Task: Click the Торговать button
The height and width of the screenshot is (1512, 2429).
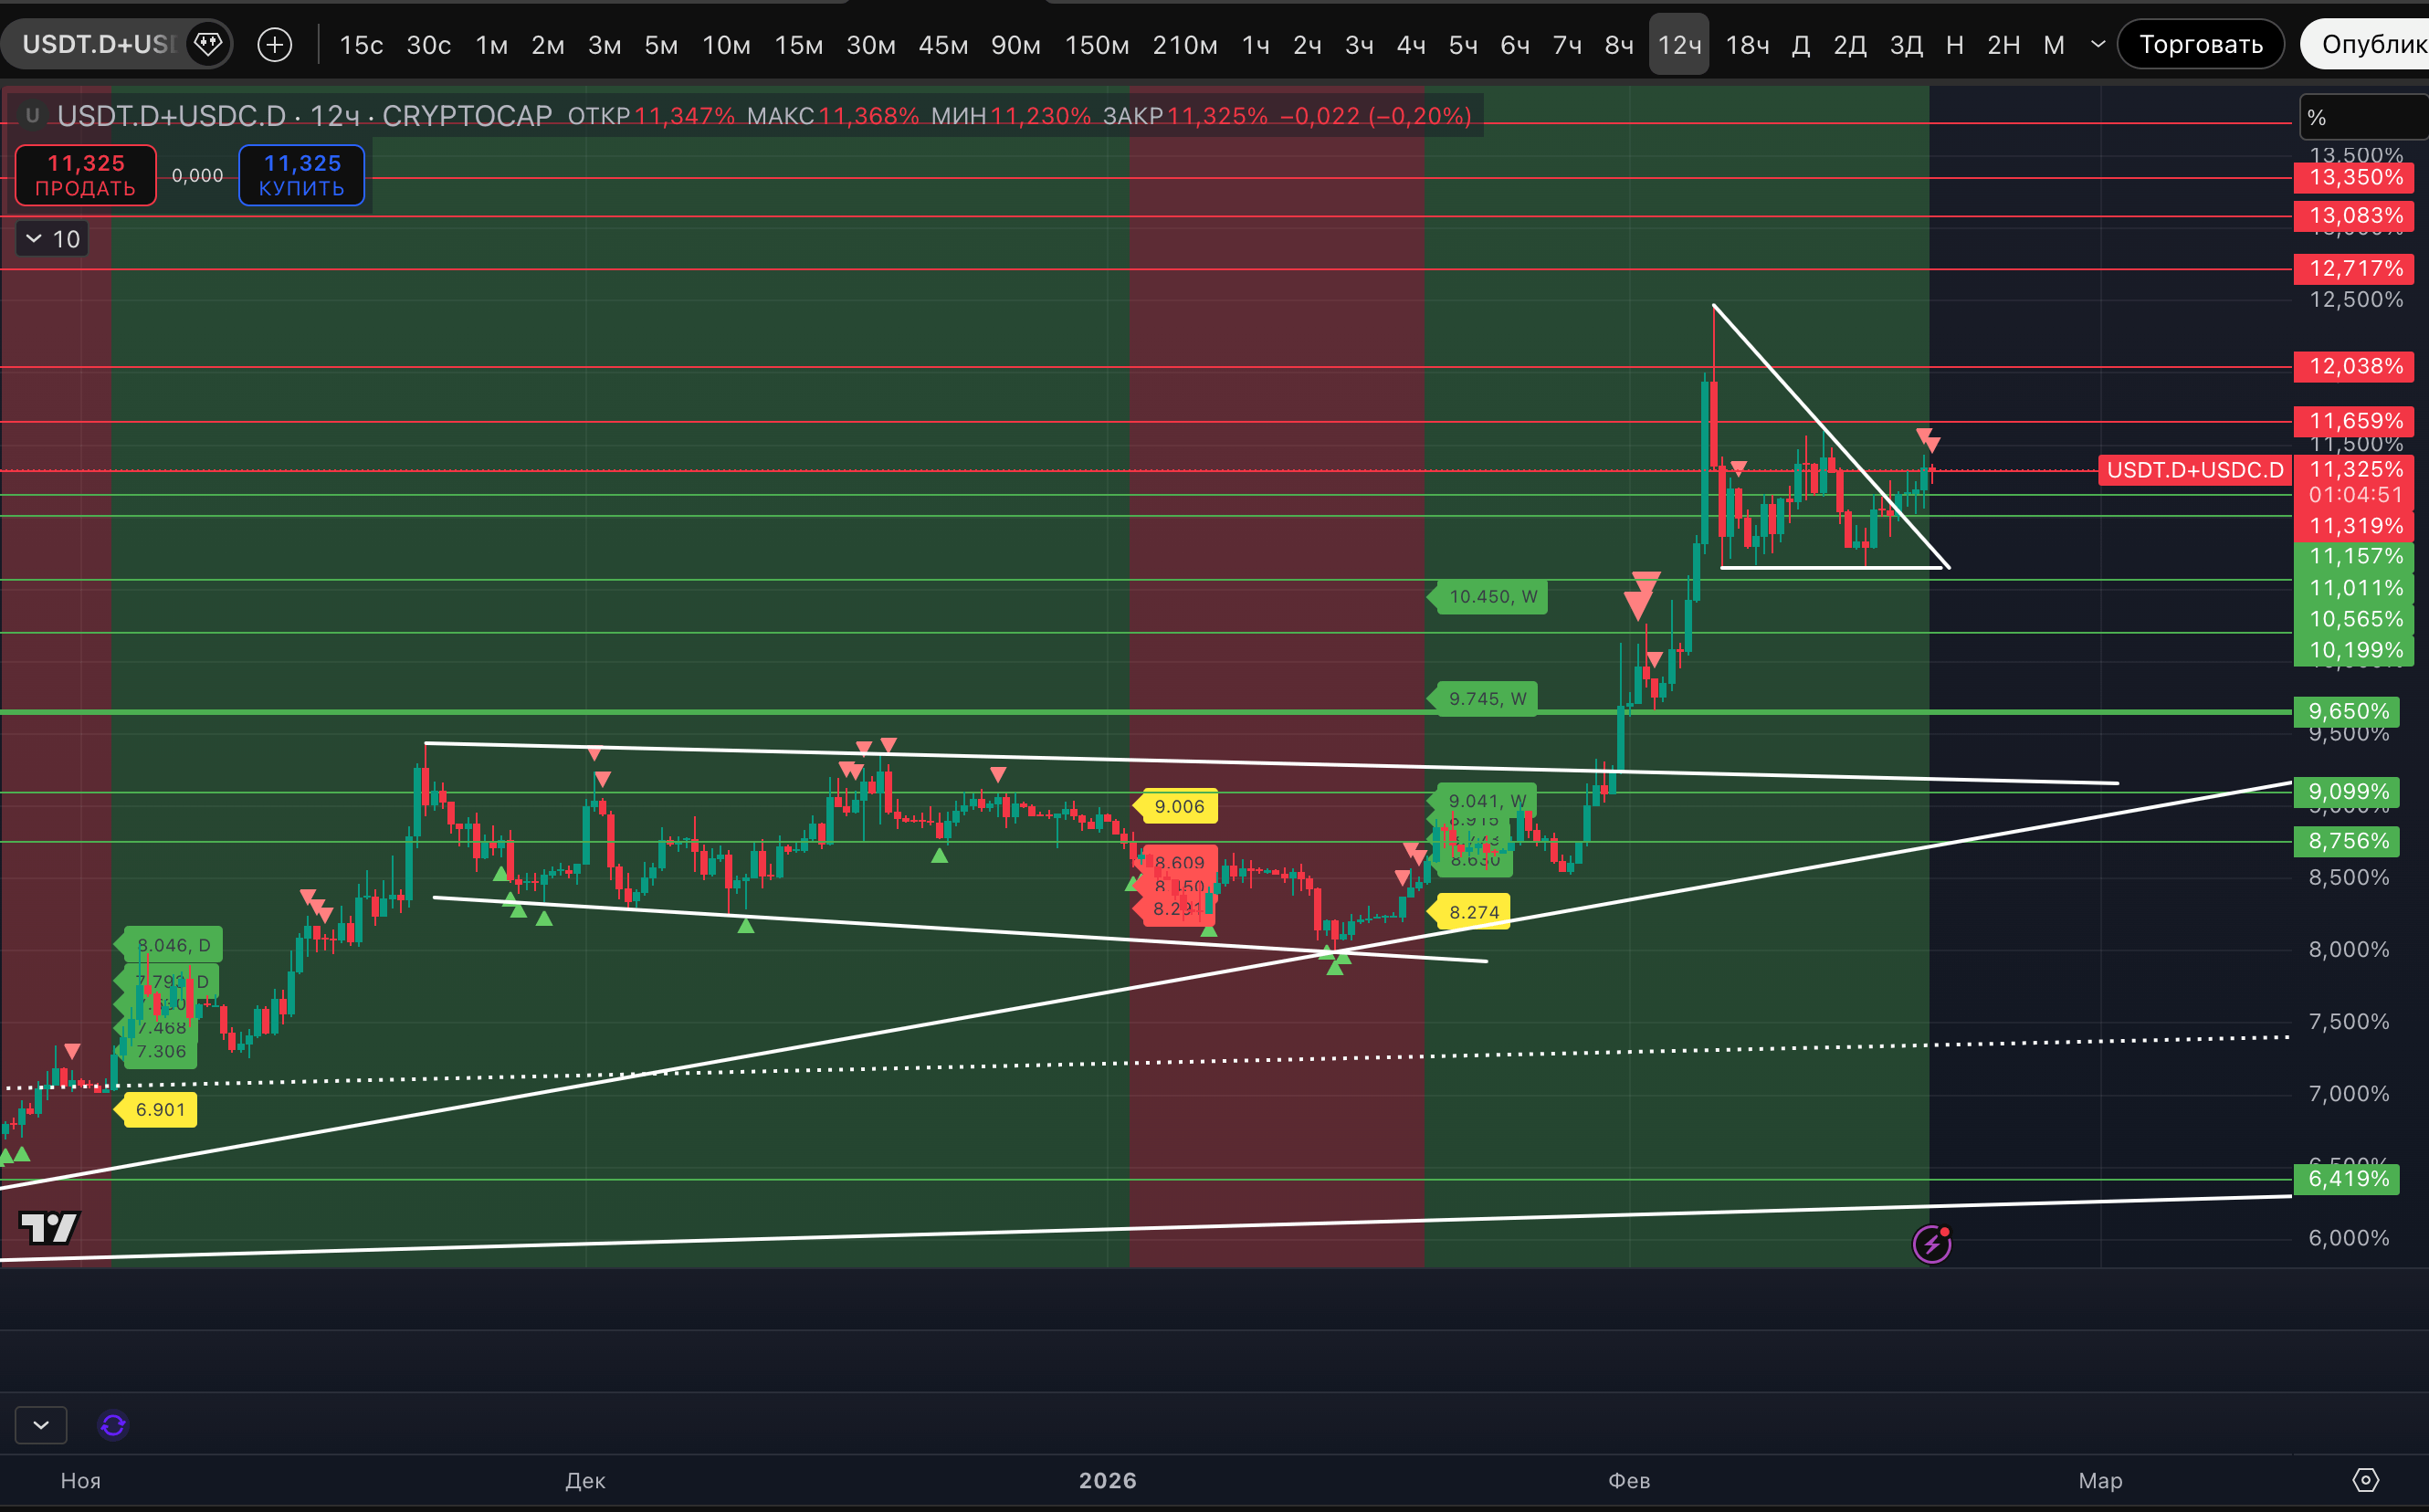Action: click(2200, 44)
